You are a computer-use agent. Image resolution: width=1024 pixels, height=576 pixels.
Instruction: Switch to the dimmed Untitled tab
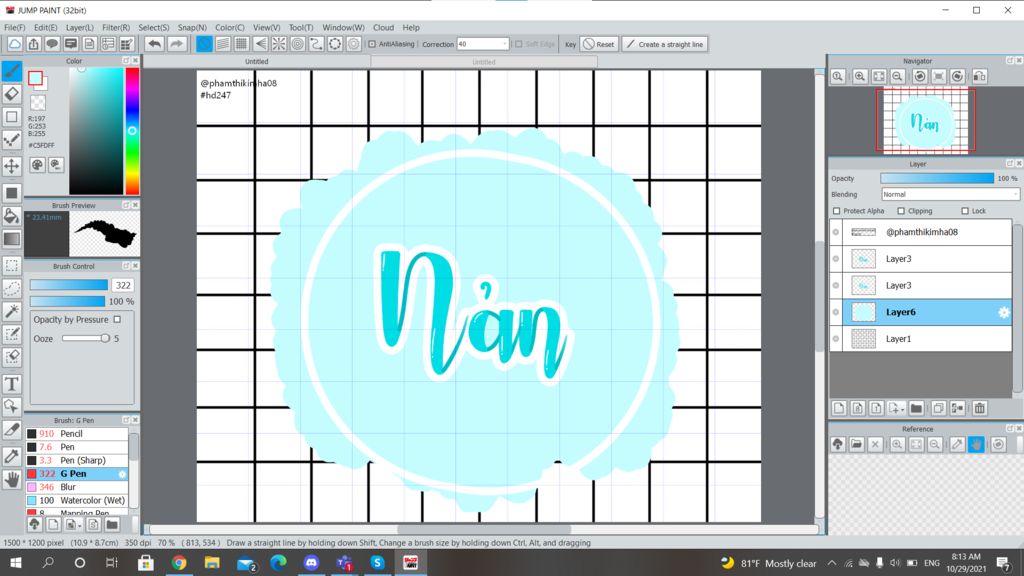click(484, 62)
